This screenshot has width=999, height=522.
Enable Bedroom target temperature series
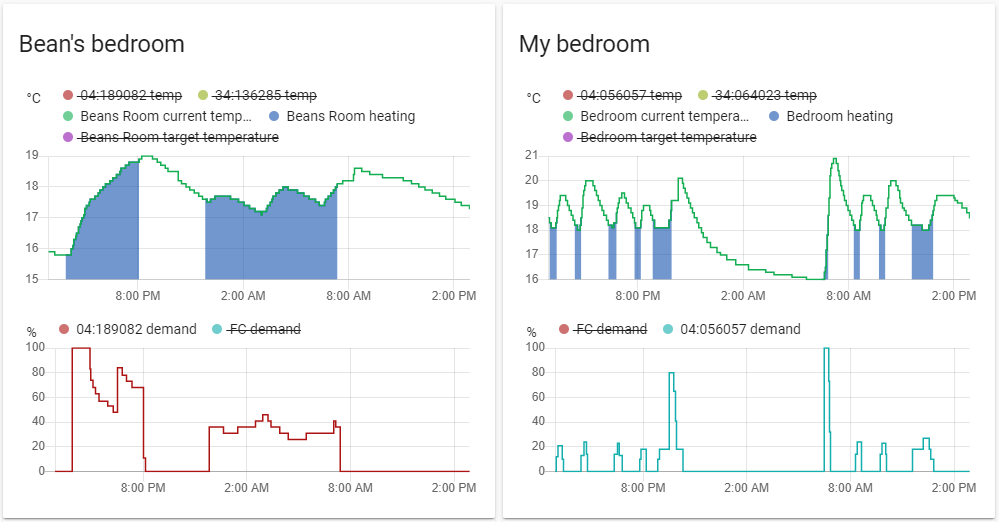tap(668, 137)
